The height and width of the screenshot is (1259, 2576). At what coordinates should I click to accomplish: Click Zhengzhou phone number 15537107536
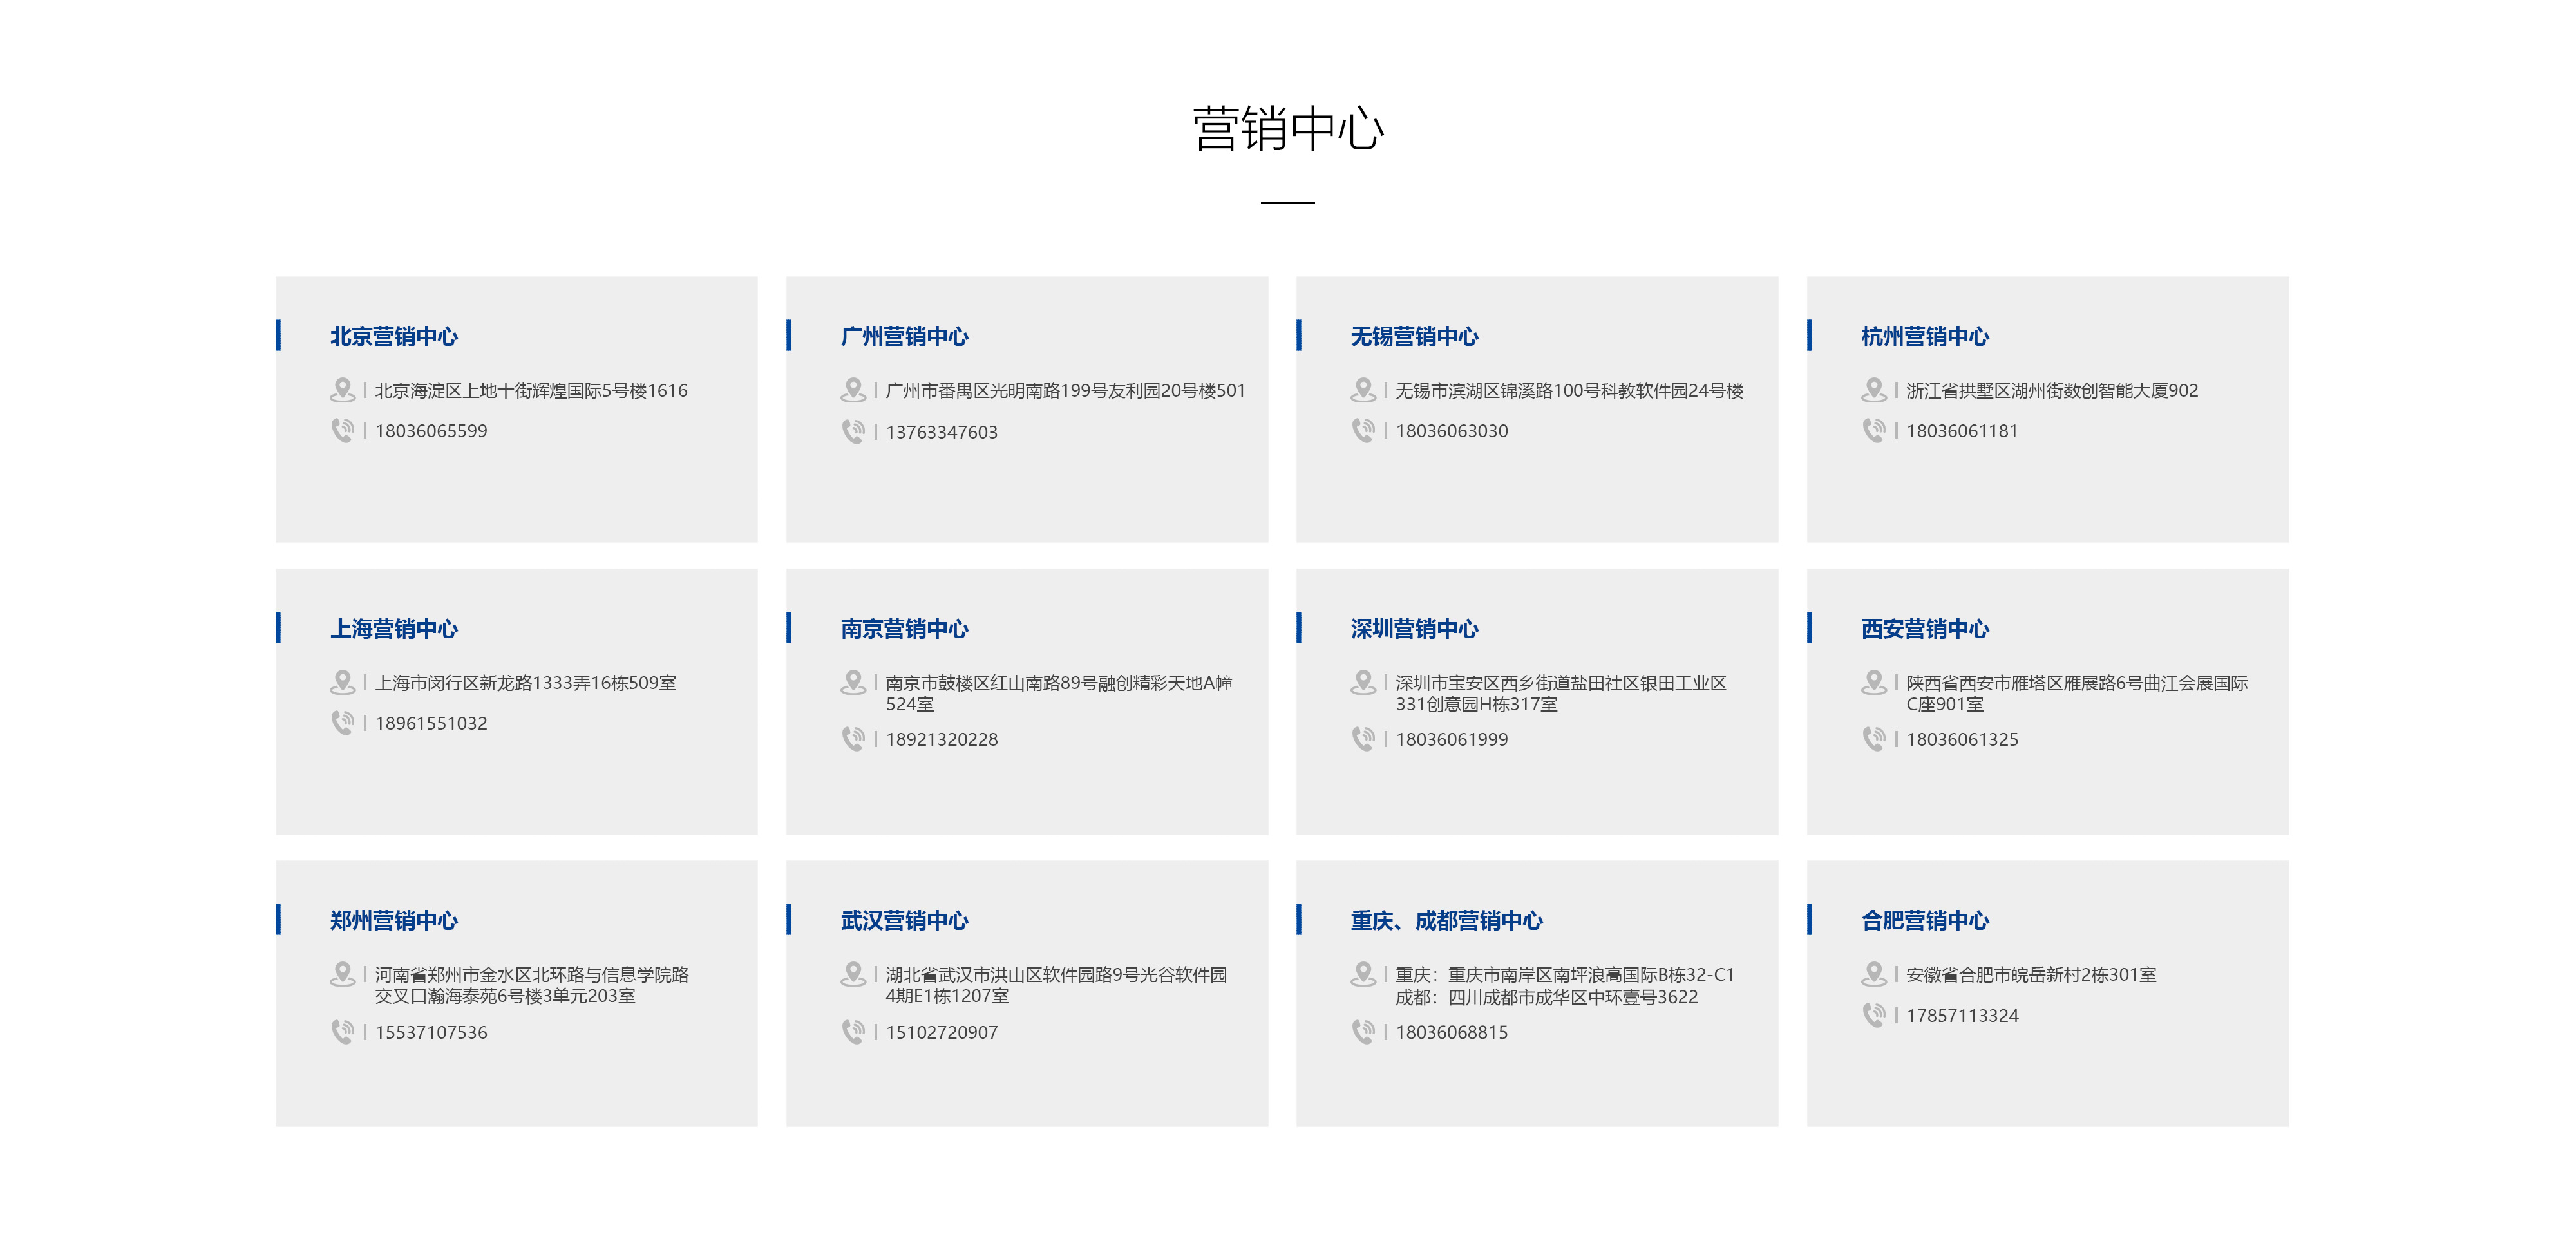(x=431, y=1032)
